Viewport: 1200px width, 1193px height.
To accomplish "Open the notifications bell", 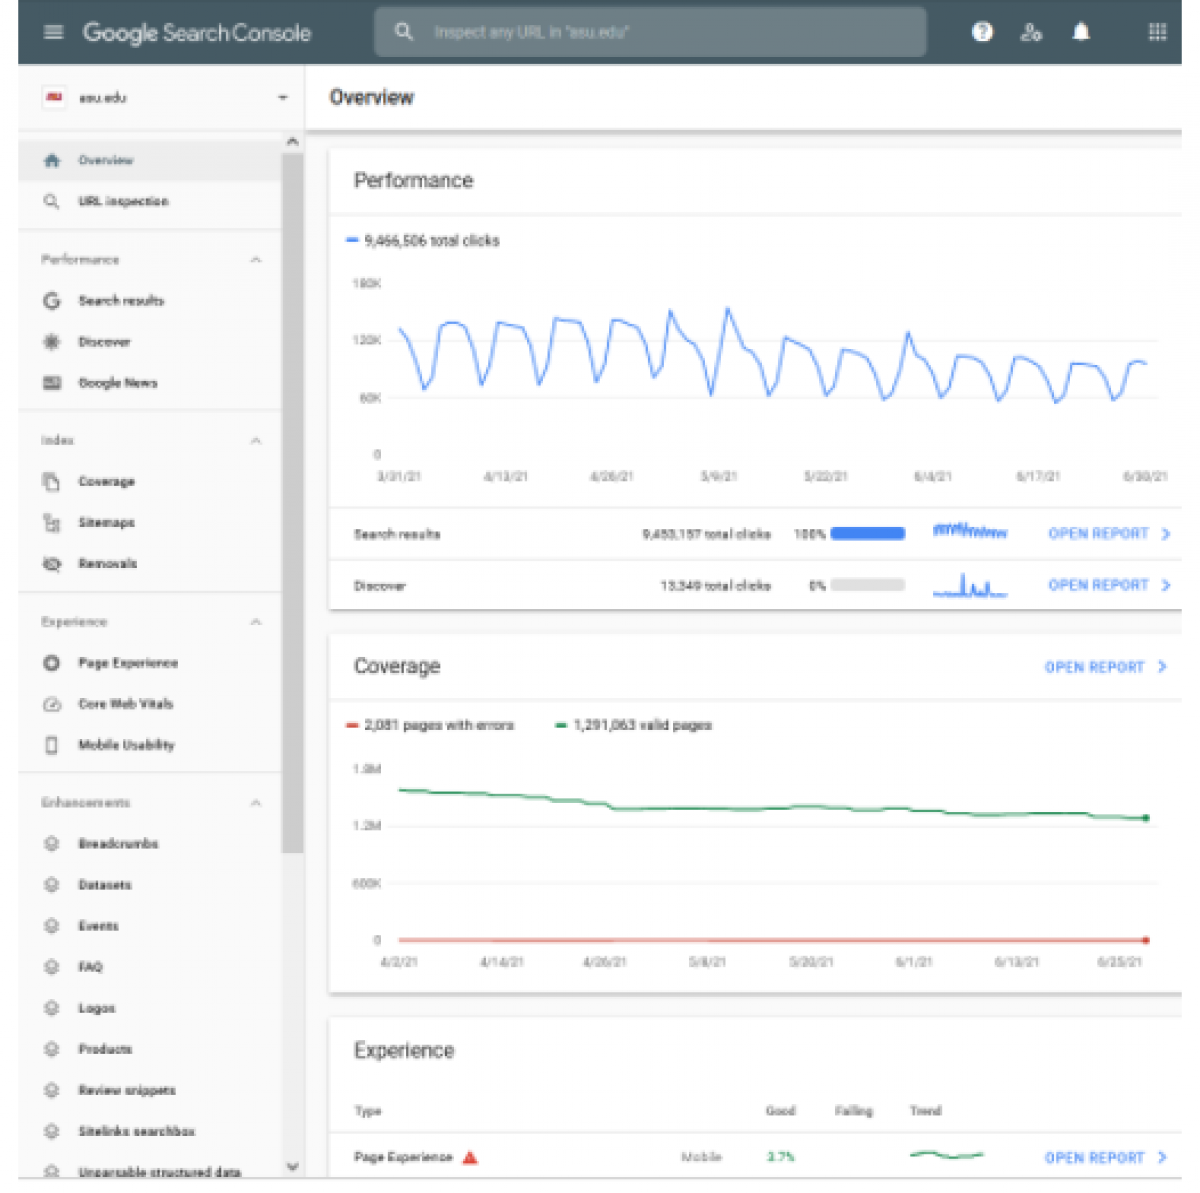I will point(1081,32).
